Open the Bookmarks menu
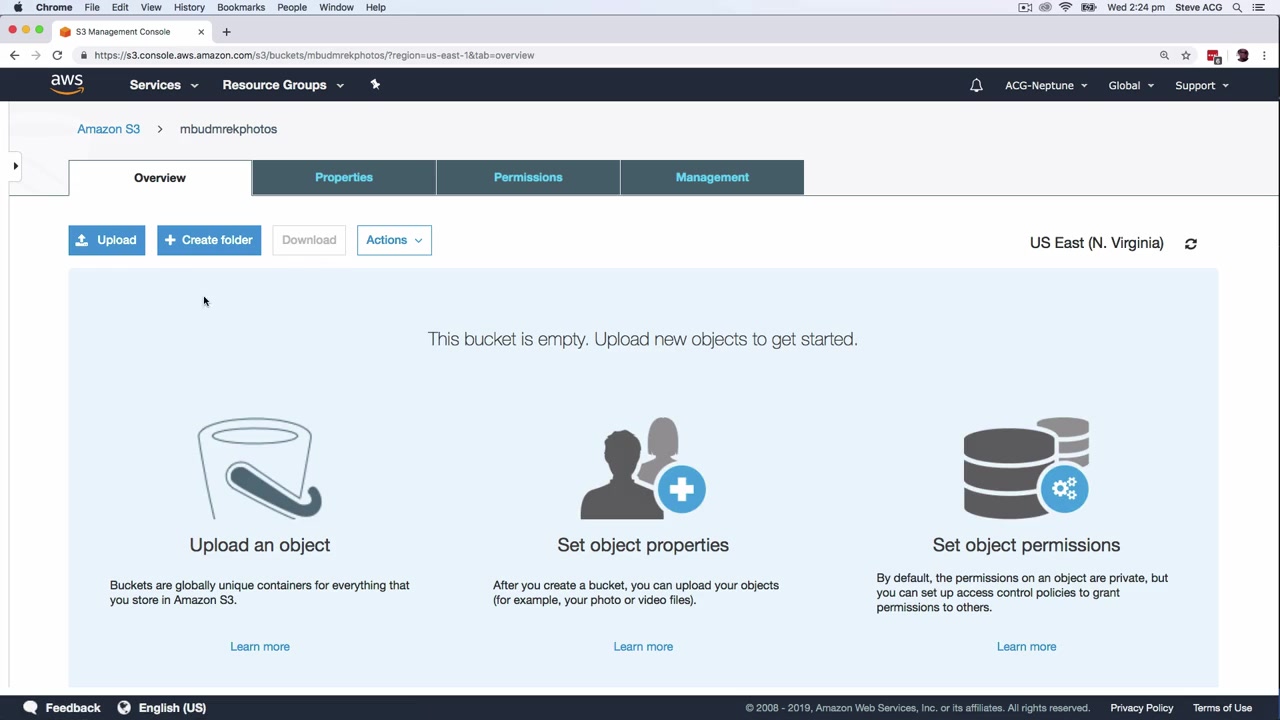This screenshot has width=1280, height=720. tap(241, 7)
